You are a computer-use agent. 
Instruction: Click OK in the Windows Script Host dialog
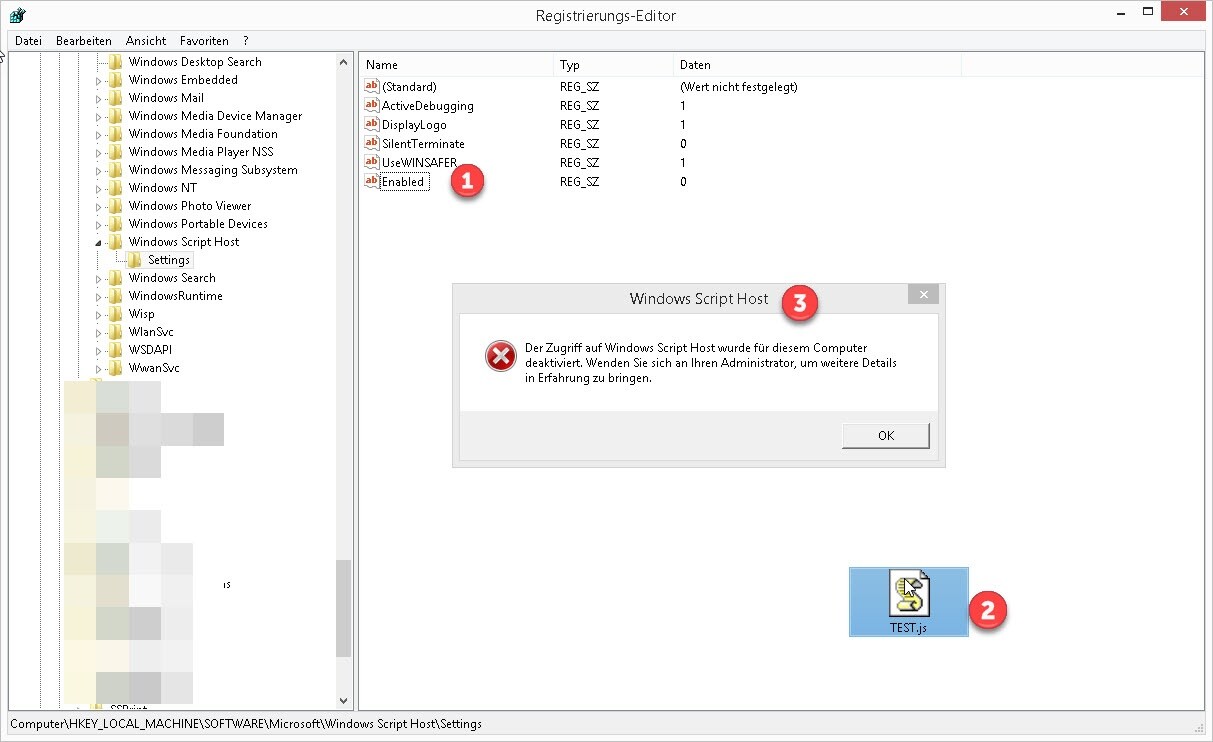pos(884,435)
